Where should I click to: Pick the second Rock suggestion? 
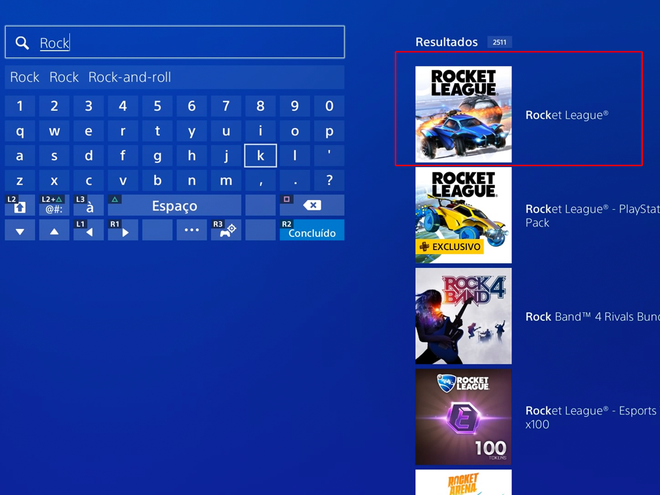tap(64, 77)
